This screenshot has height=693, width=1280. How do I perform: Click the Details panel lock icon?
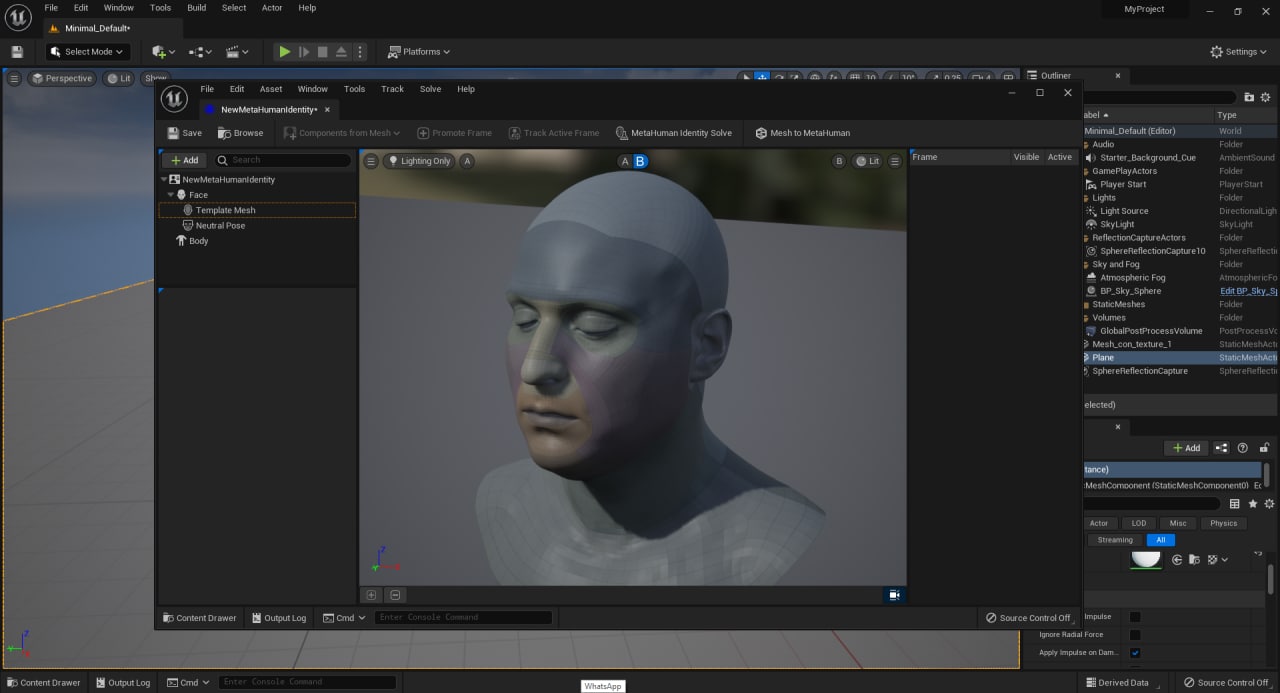[x=1264, y=448]
